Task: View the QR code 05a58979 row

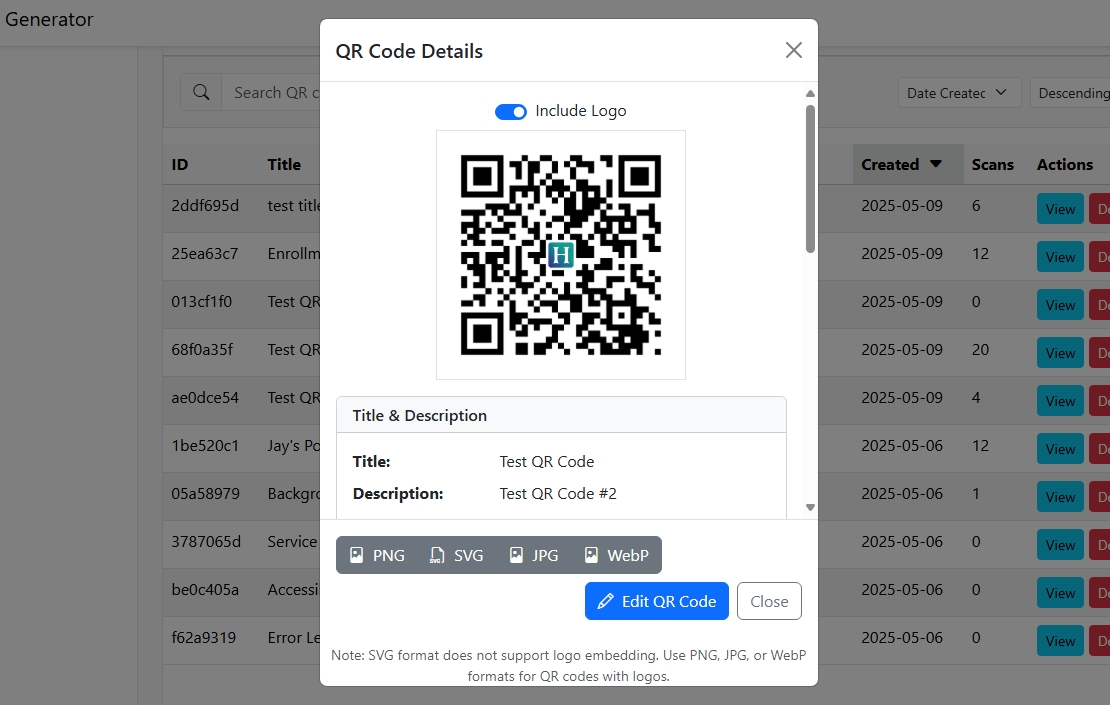Action: [x=1060, y=497]
